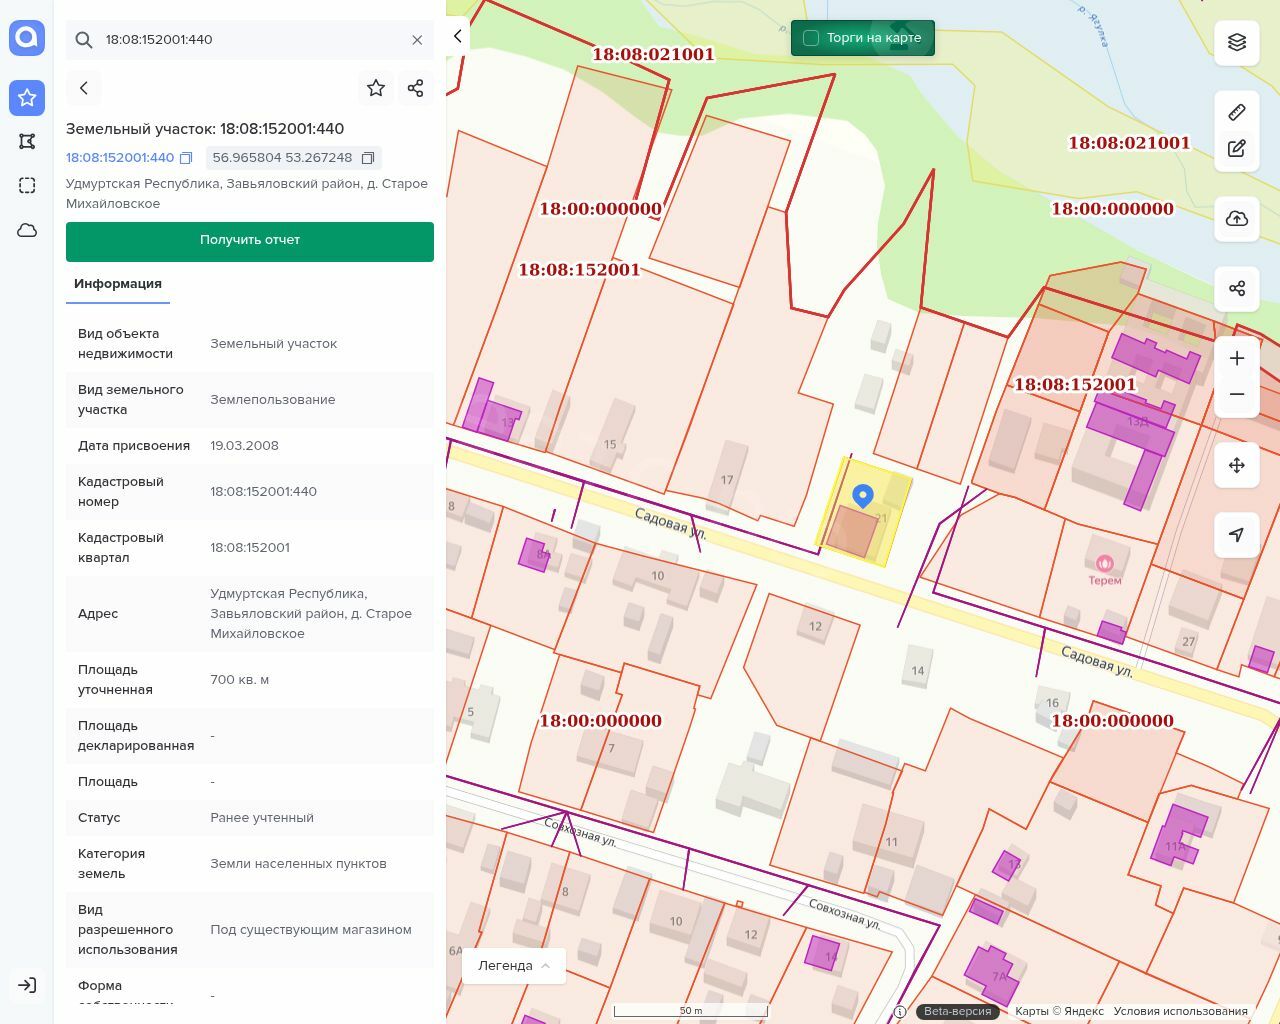1280x1024 pixels.
Task: Select the ruler measurement tool
Action: point(1237,112)
